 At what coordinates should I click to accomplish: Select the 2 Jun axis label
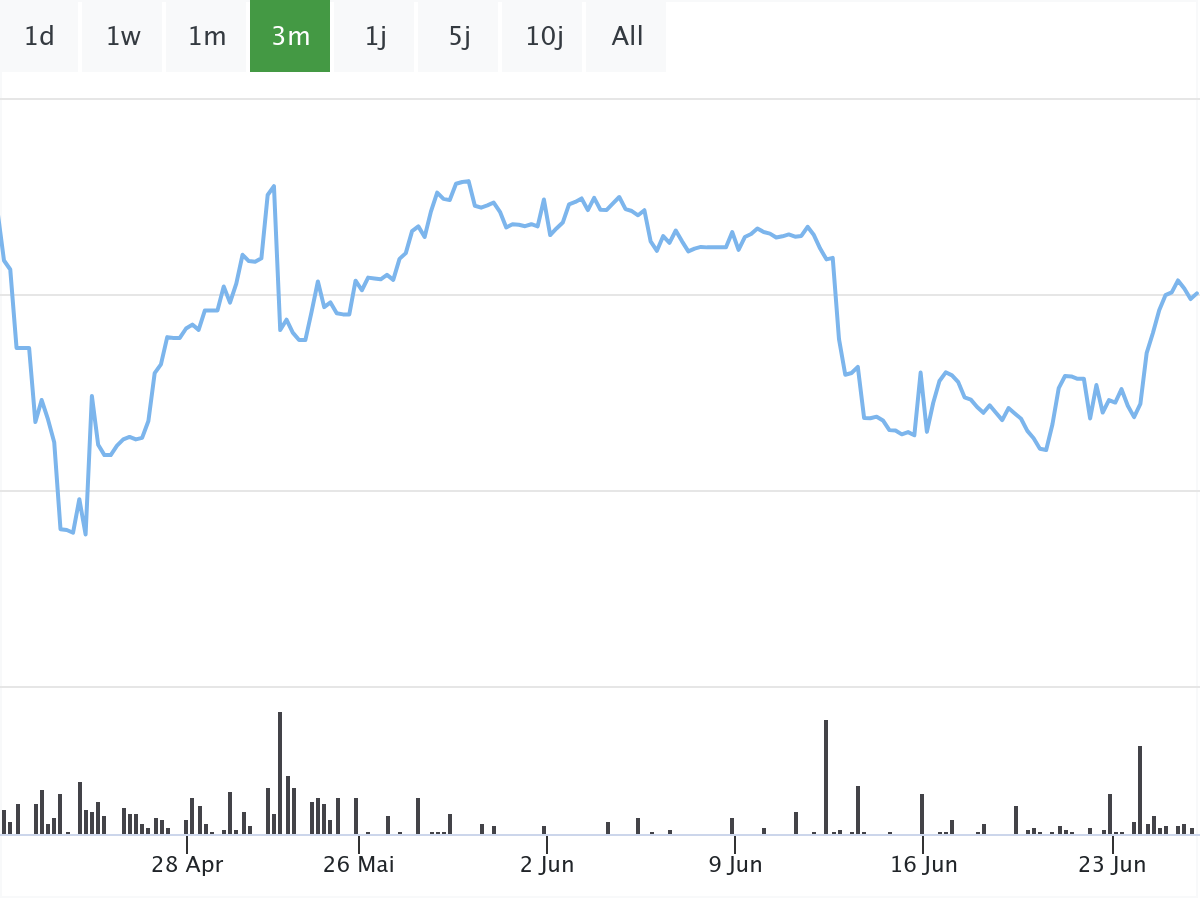[x=547, y=864]
